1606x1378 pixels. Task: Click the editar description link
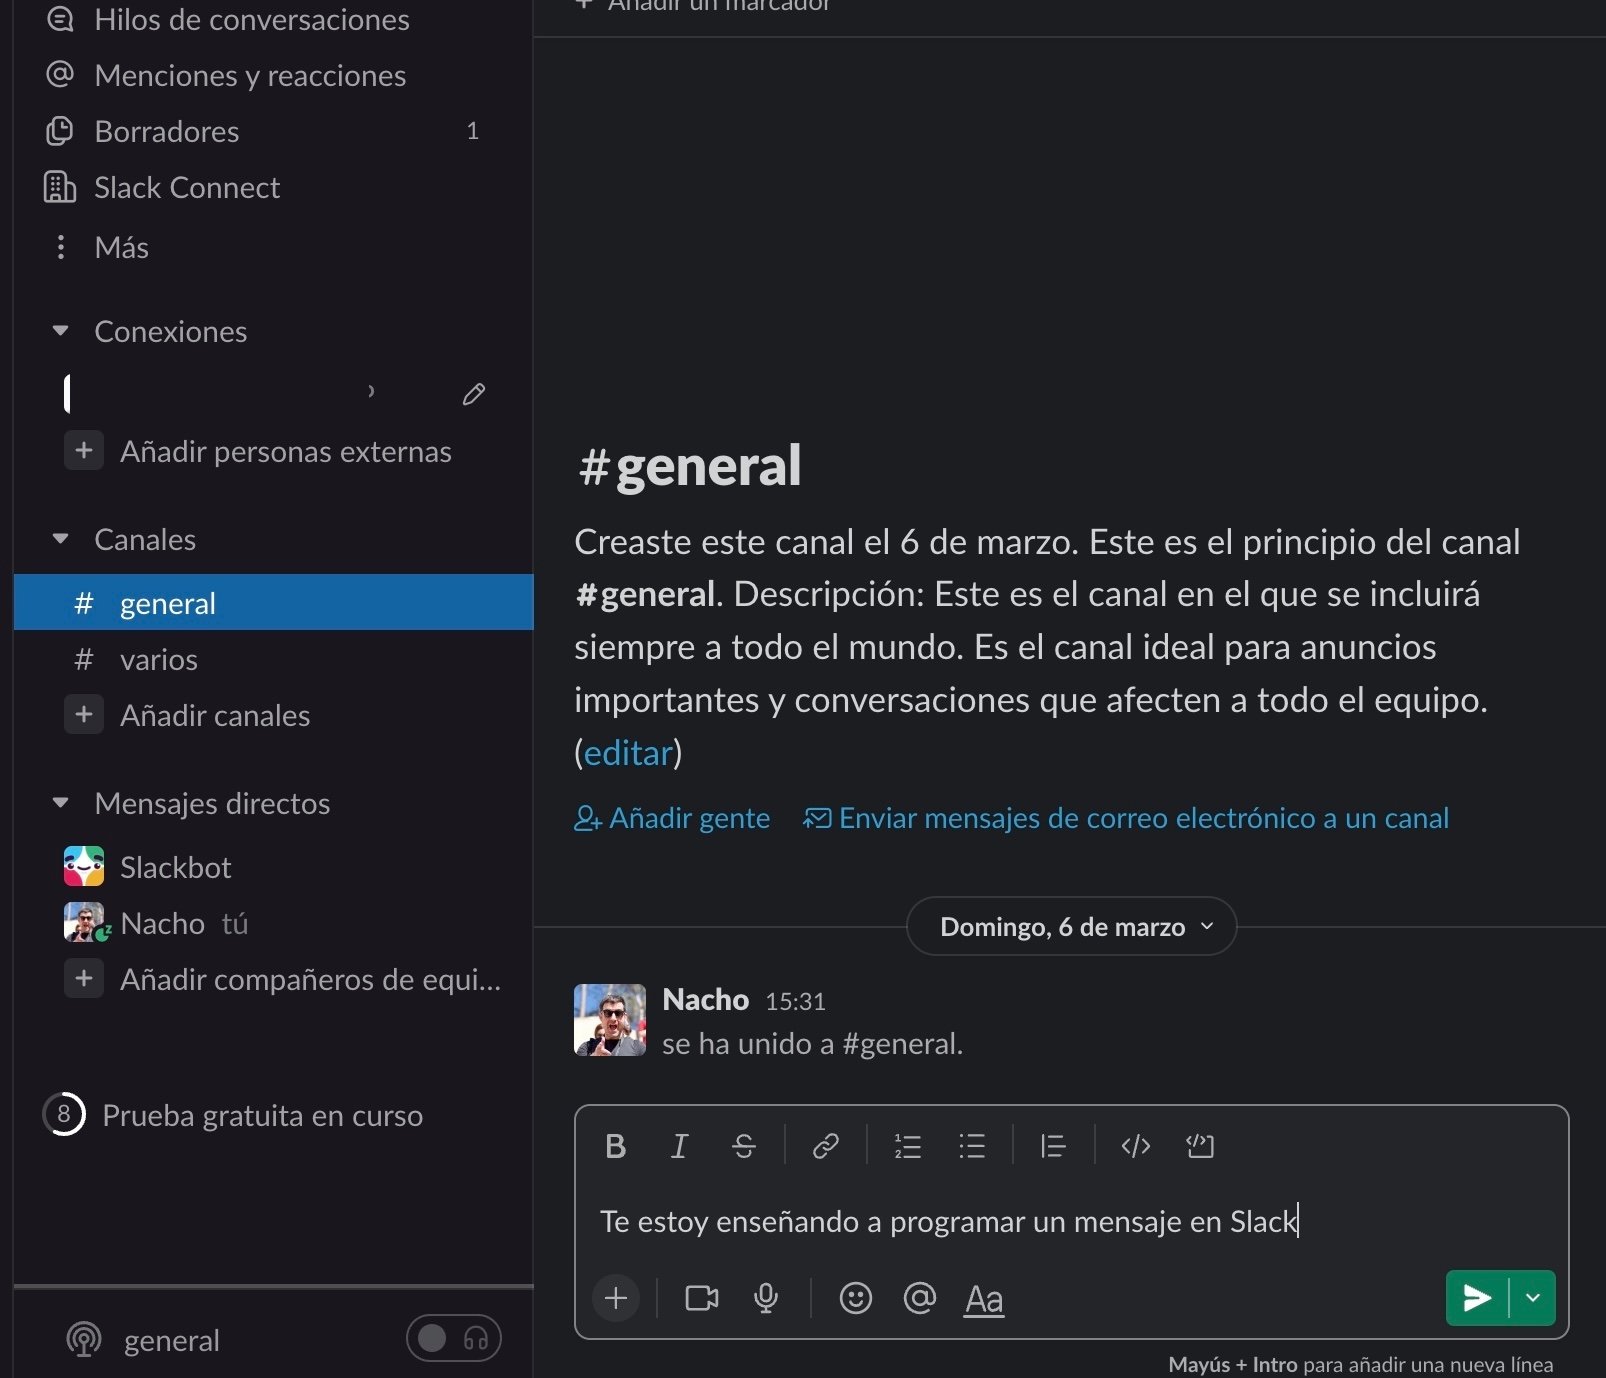628,752
